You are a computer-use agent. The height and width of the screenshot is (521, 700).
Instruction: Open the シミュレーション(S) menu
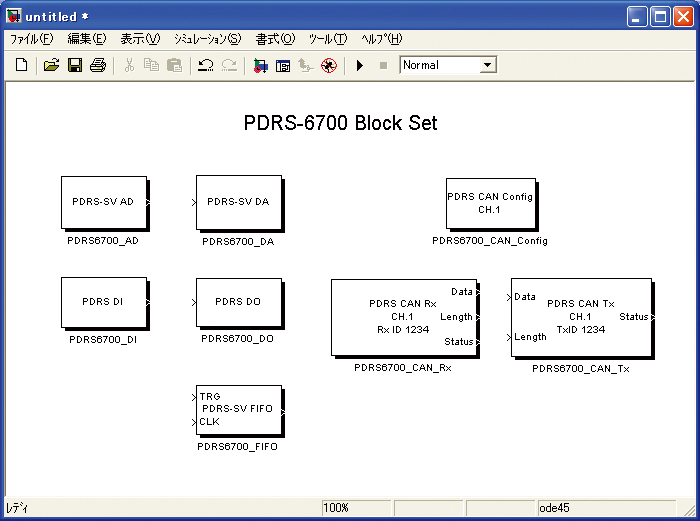click(208, 39)
